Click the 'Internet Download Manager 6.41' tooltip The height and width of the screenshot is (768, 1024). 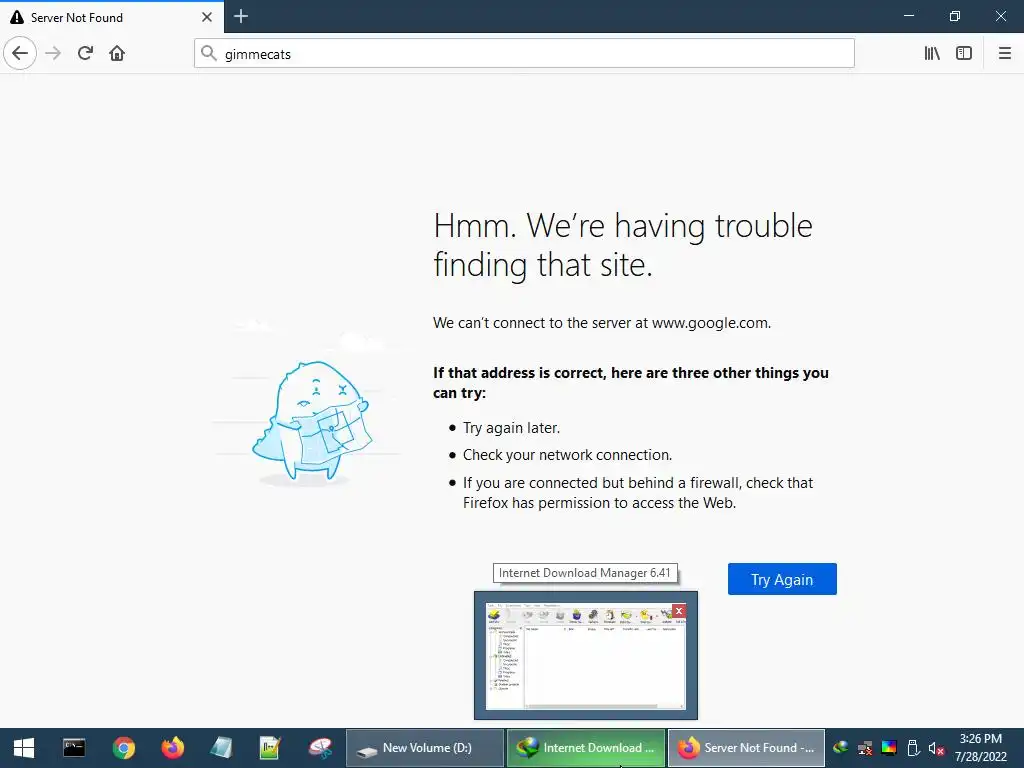(585, 573)
